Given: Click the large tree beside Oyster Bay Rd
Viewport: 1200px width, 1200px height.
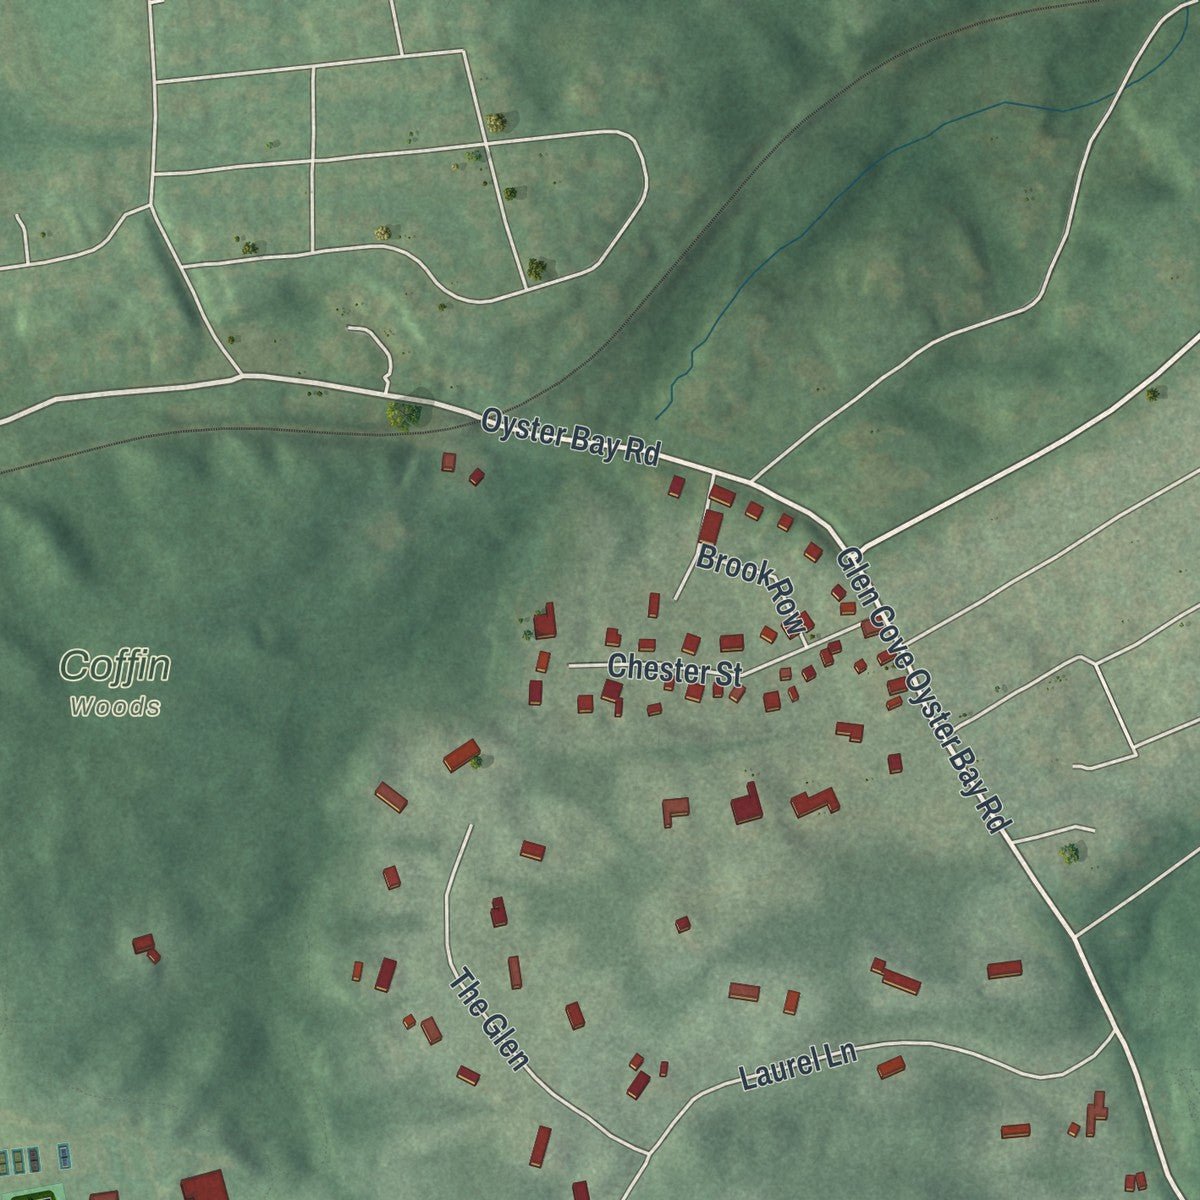Looking at the screenshot, I should tap(403, 413).
